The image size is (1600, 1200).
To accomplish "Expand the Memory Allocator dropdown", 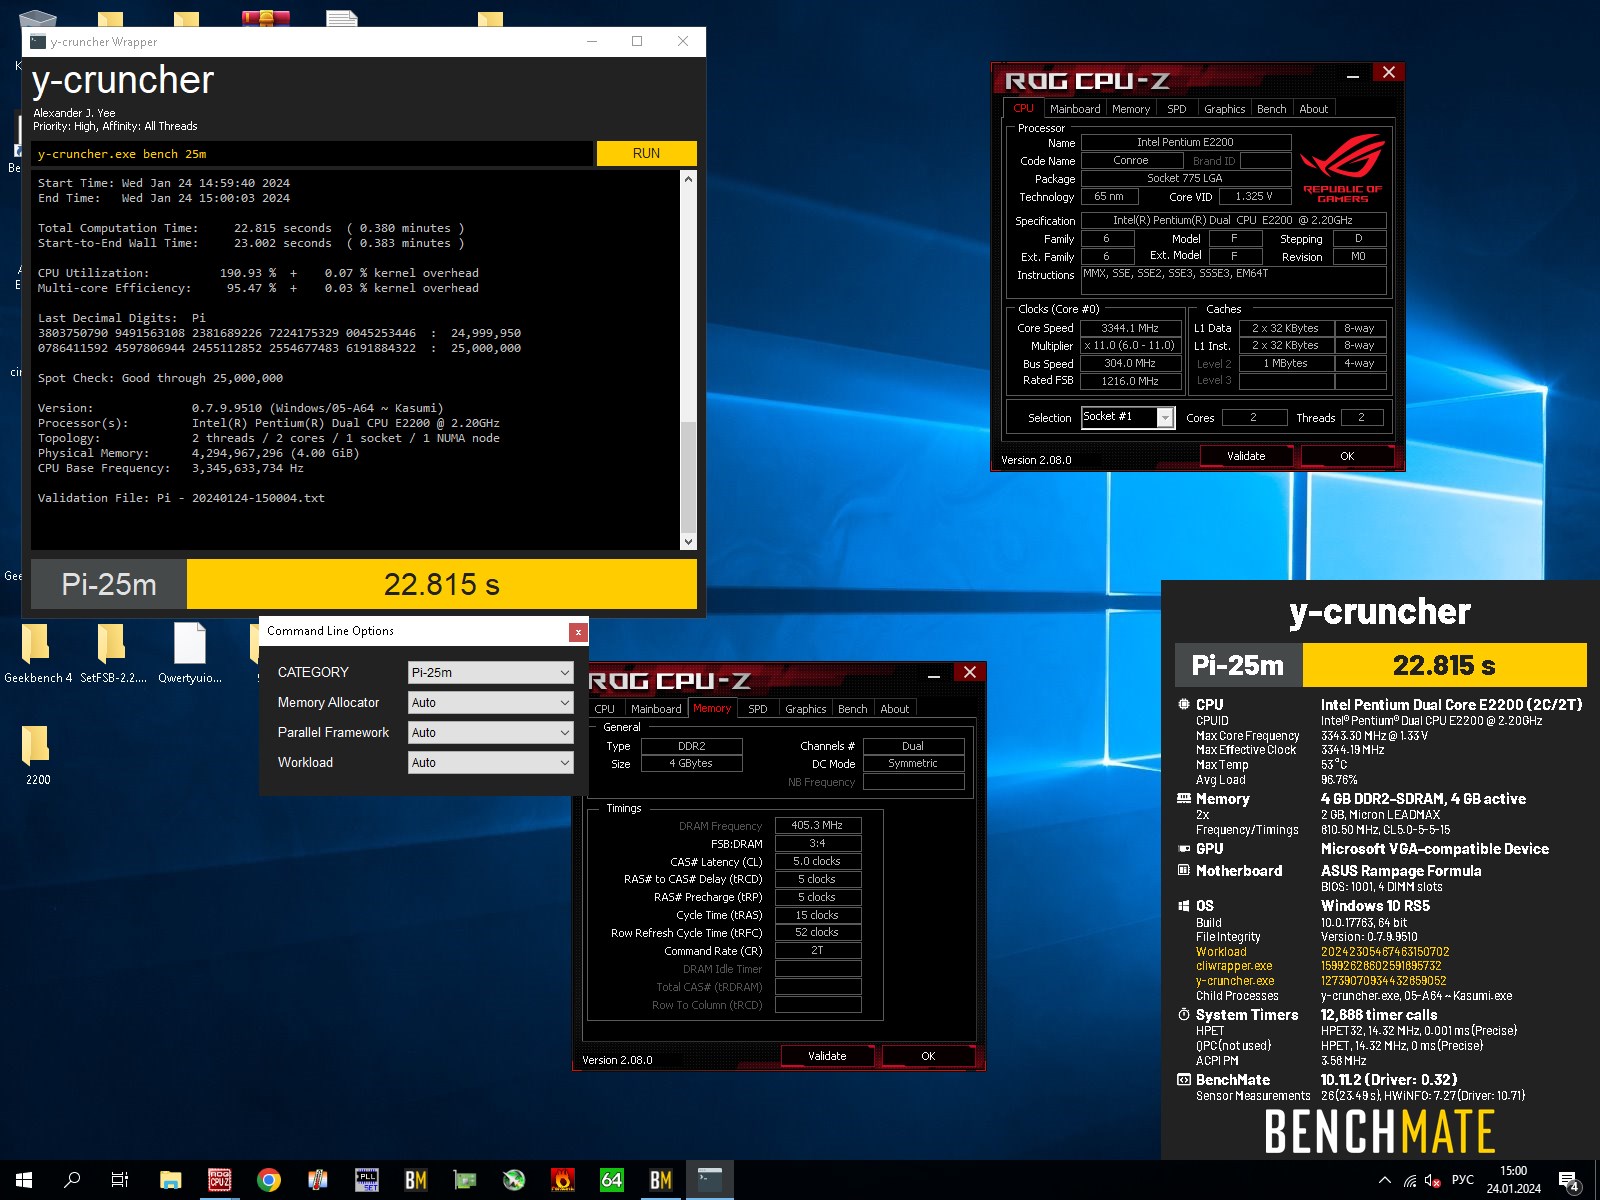I will tap(490, 703).
